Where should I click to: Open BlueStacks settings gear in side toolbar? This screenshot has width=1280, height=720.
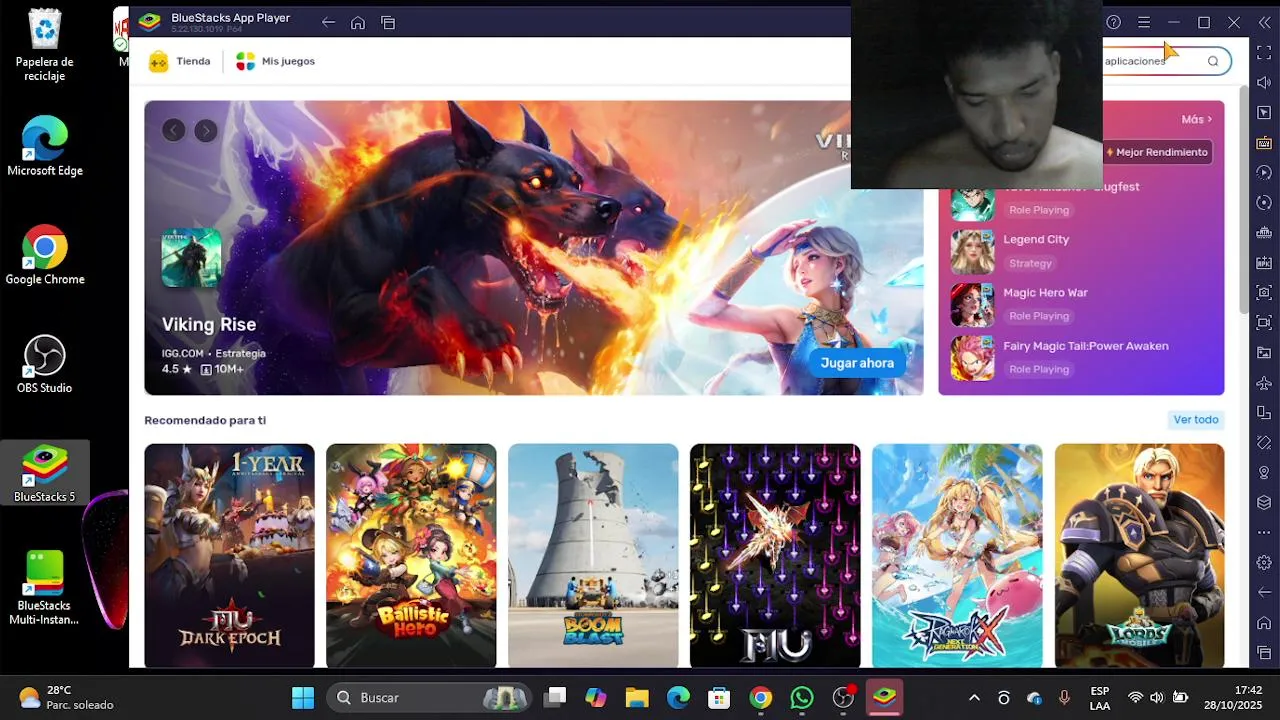[x=1264, y=563]
